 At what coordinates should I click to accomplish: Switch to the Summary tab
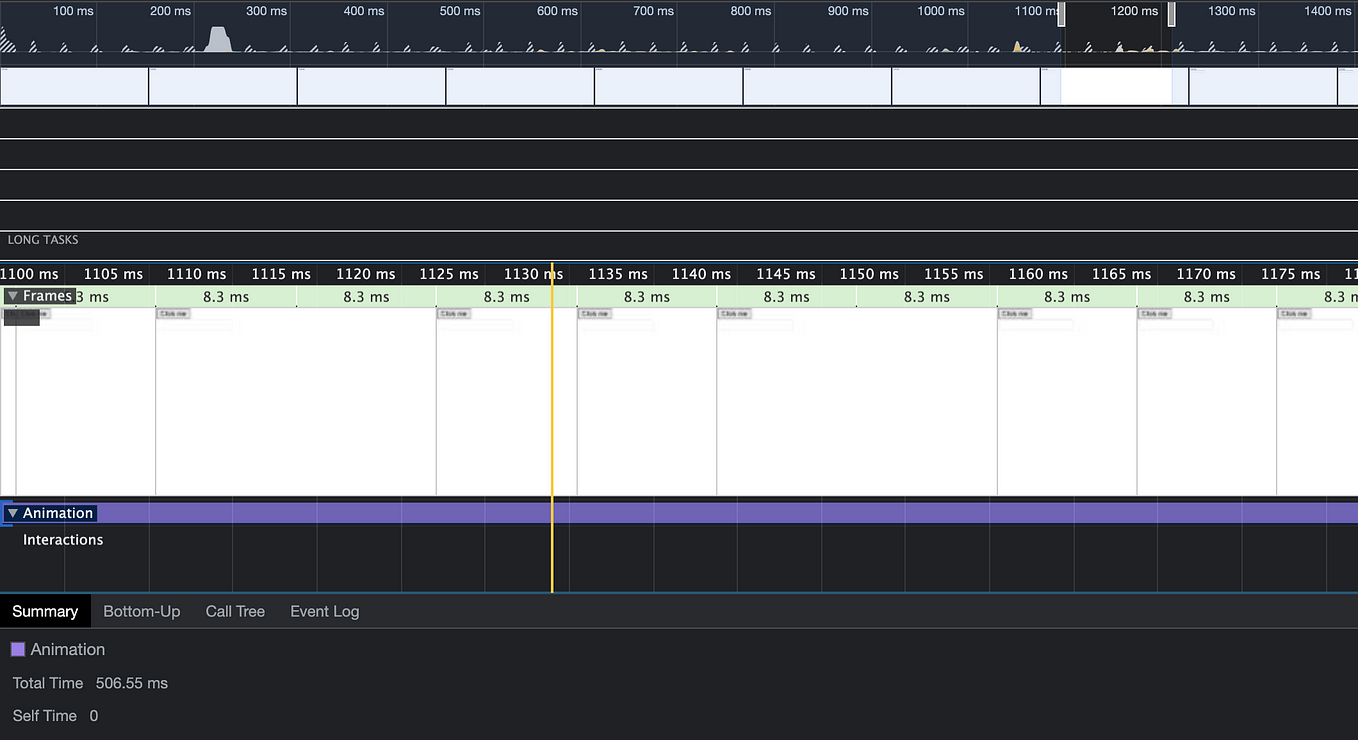pos(45,611)
